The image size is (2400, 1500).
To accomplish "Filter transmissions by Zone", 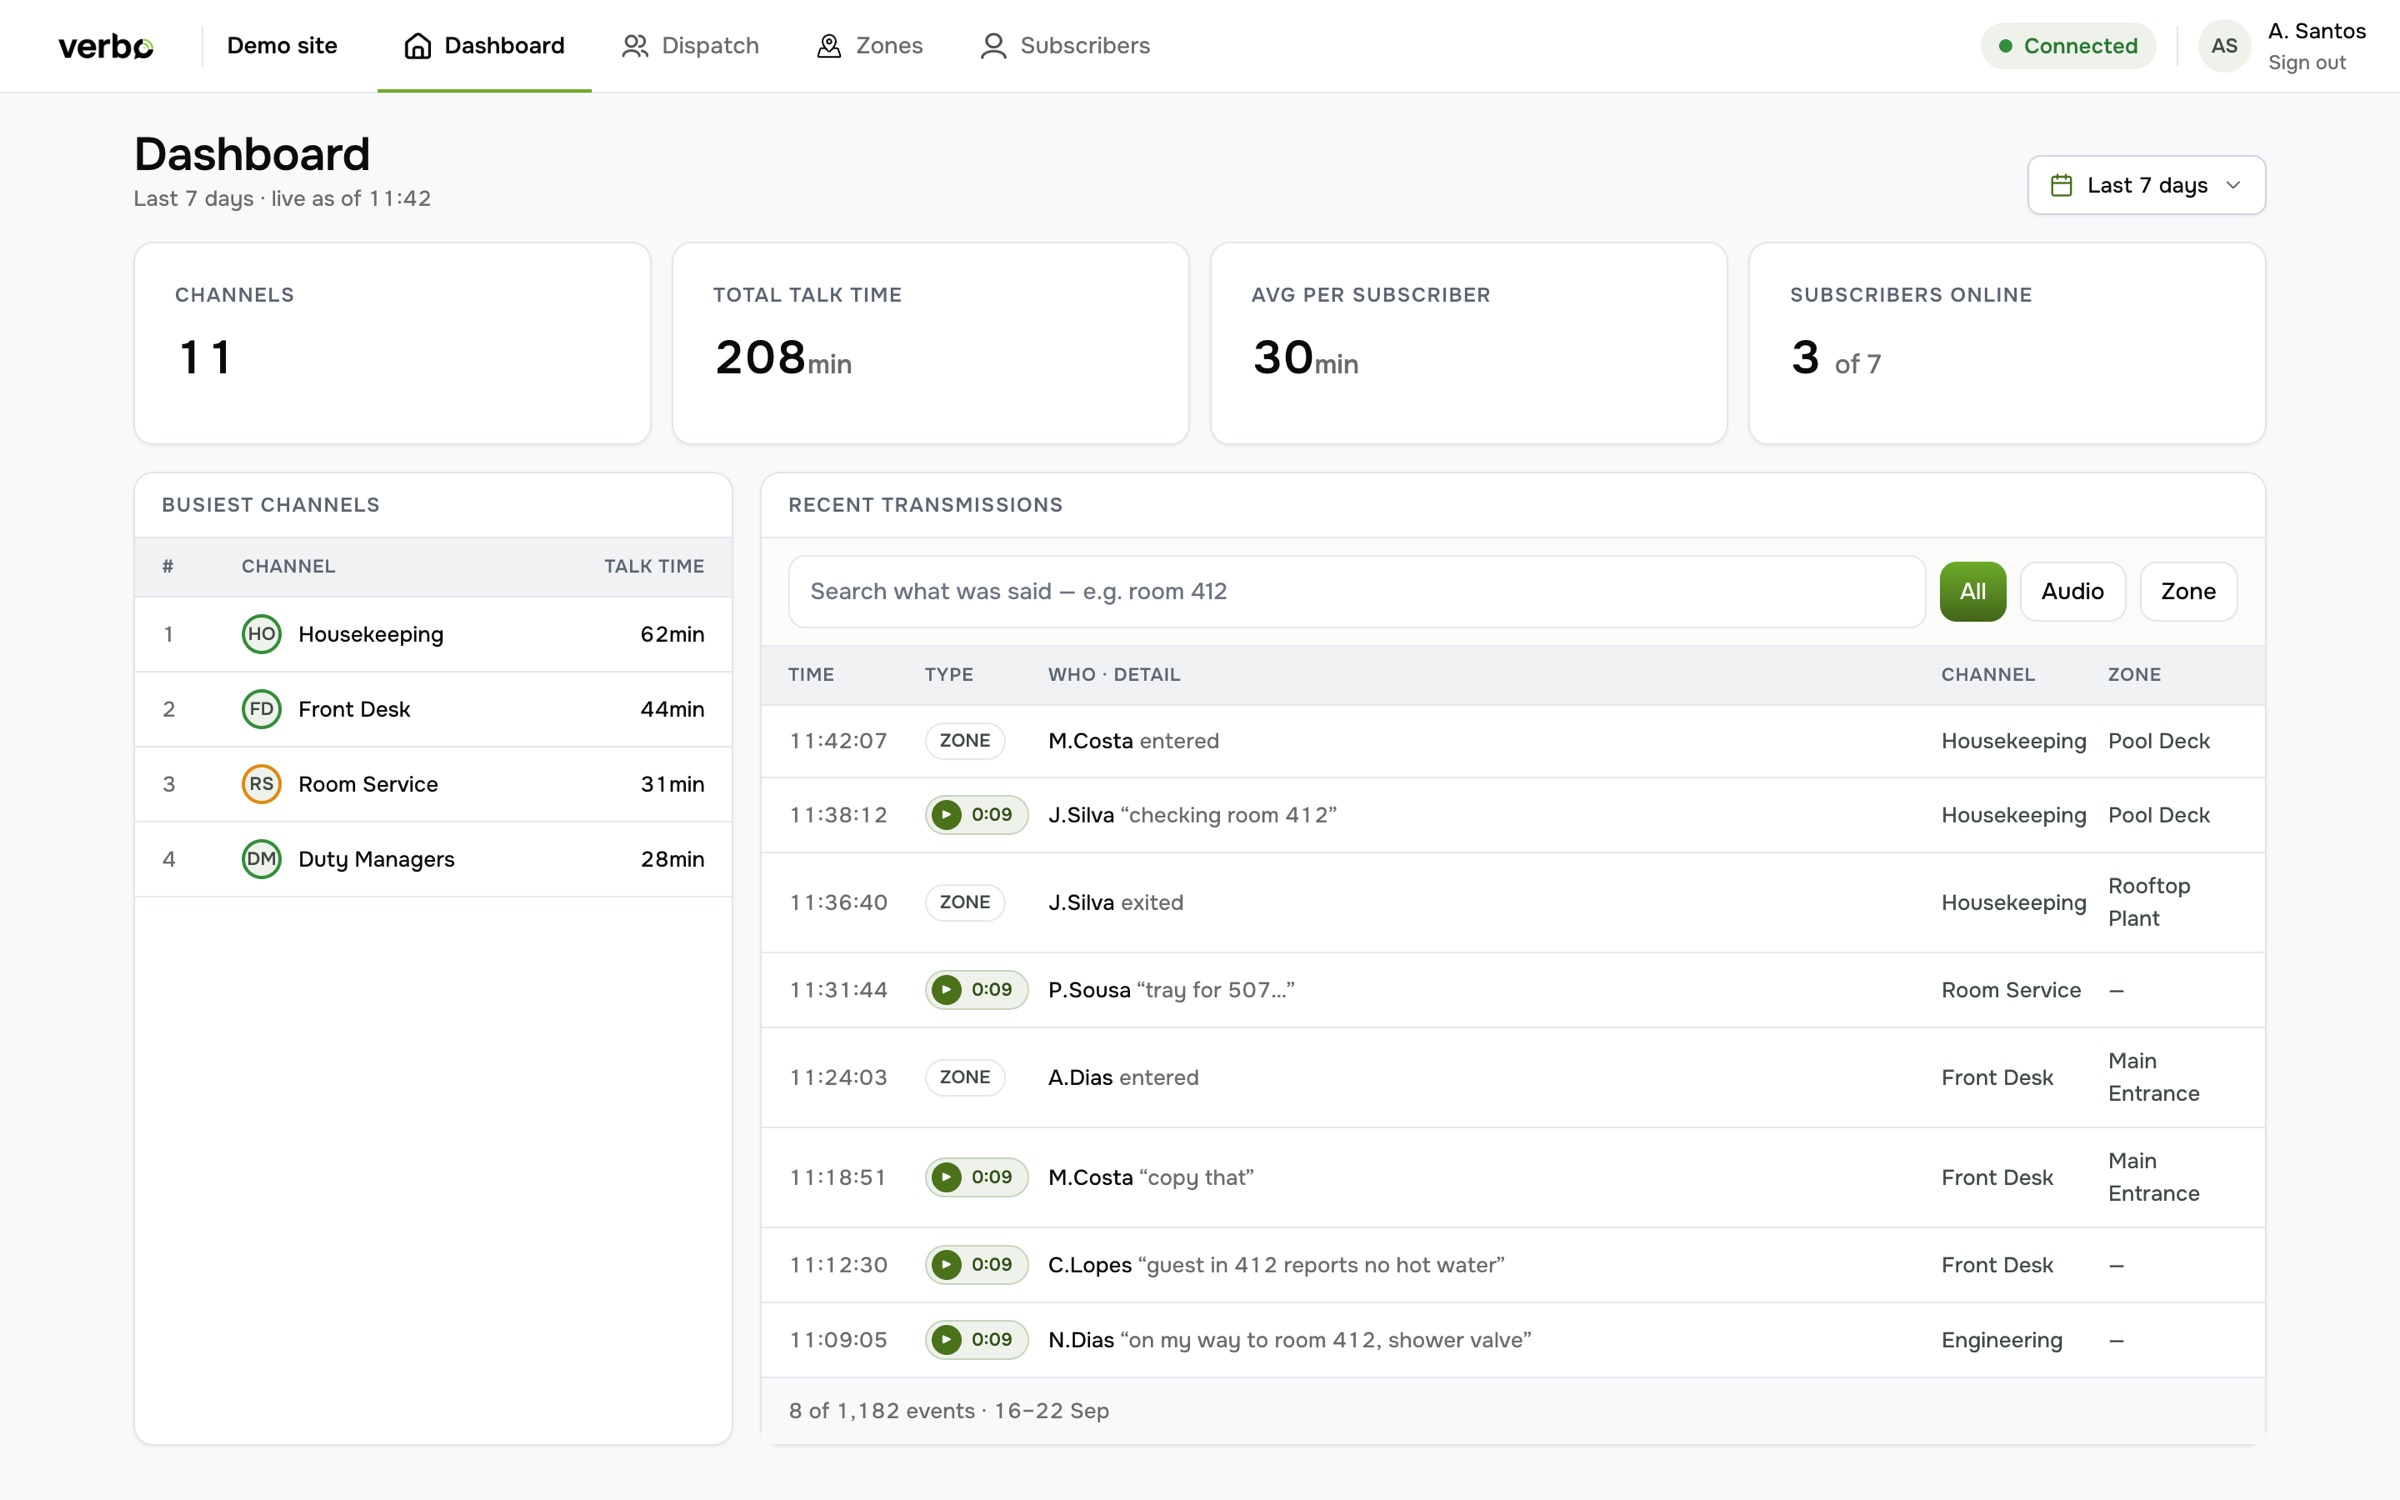I will (x=2188, y=592).
